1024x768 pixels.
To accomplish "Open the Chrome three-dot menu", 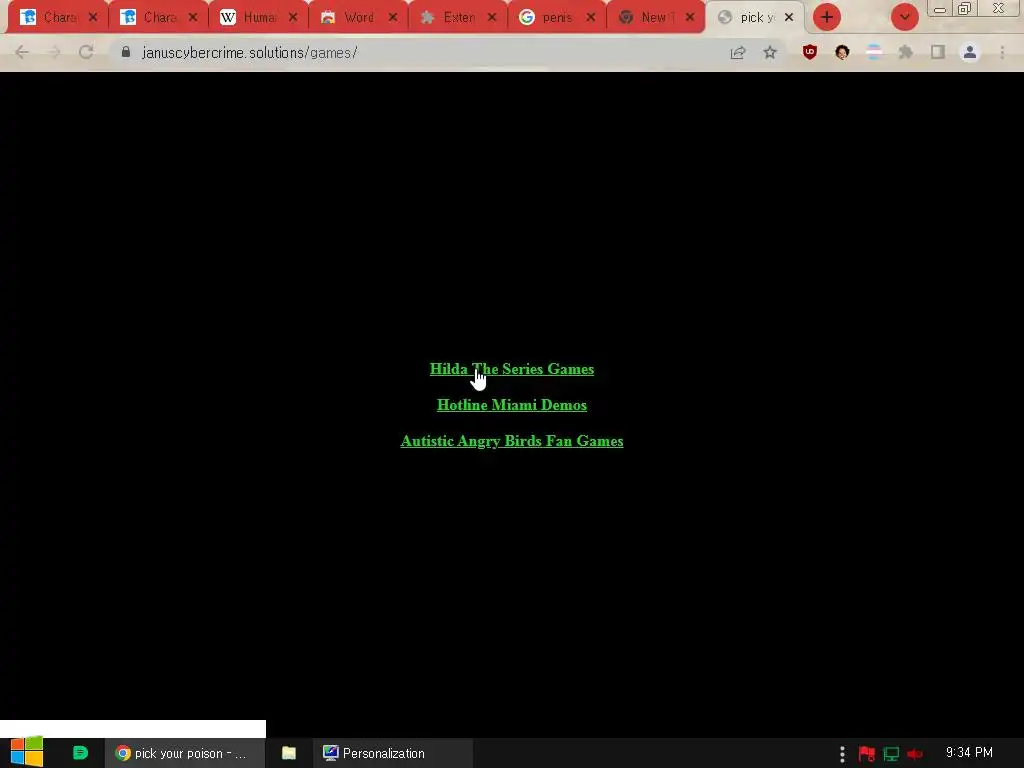I will coord(1002,52).
